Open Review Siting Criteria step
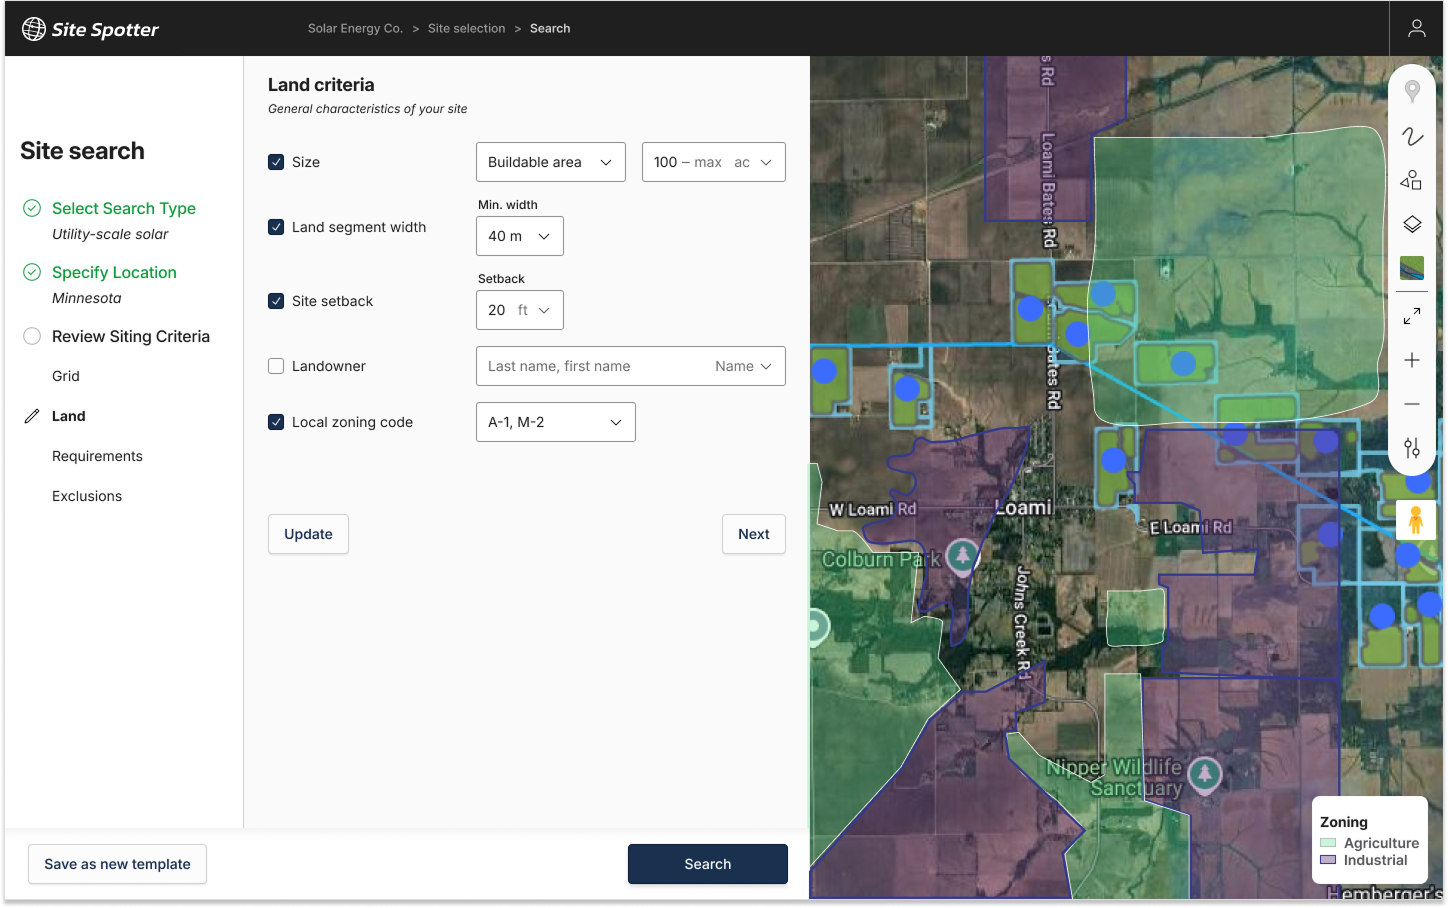Screen dimensions: 1448x908 pos(131,336)
